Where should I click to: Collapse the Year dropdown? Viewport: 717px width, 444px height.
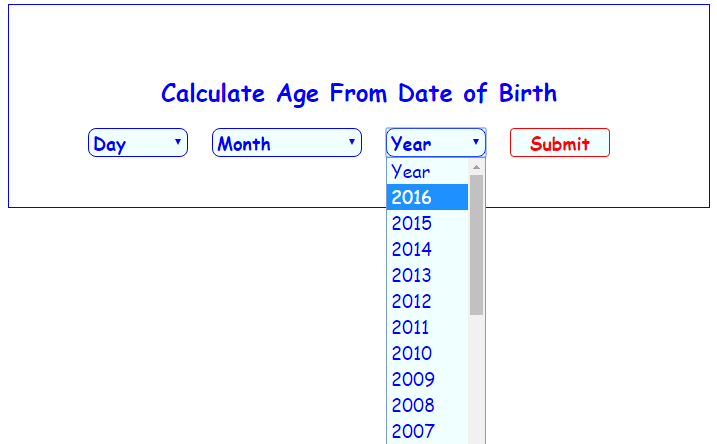tap(436, 143)
